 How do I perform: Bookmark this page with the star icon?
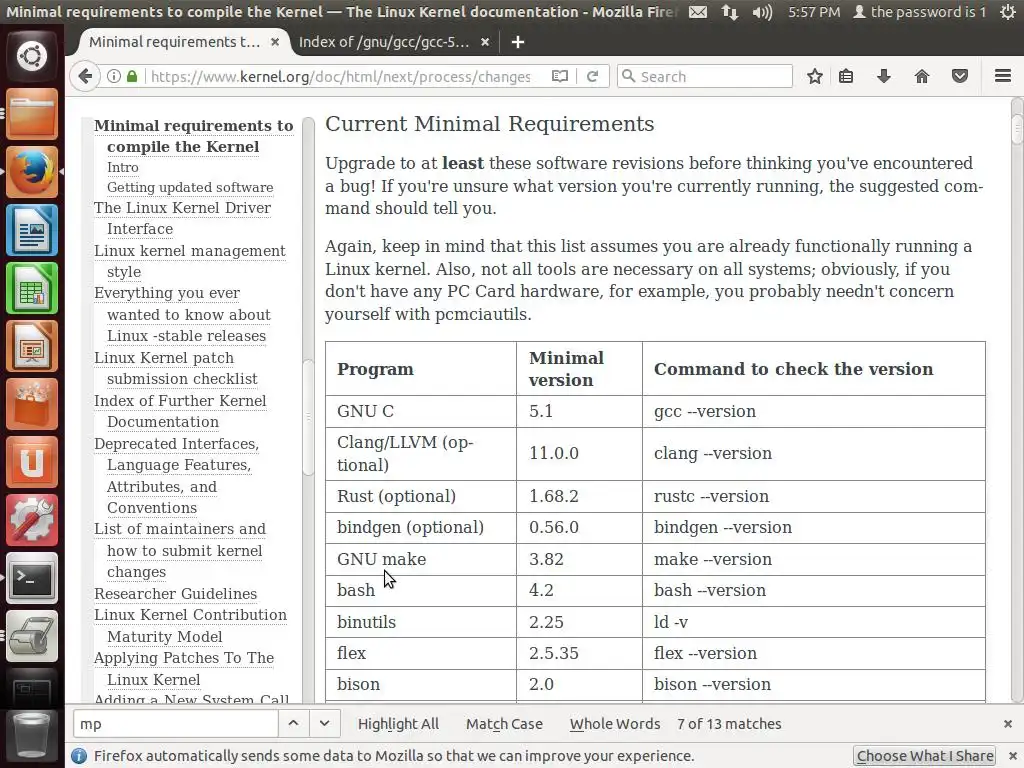[x=814, y=76]
